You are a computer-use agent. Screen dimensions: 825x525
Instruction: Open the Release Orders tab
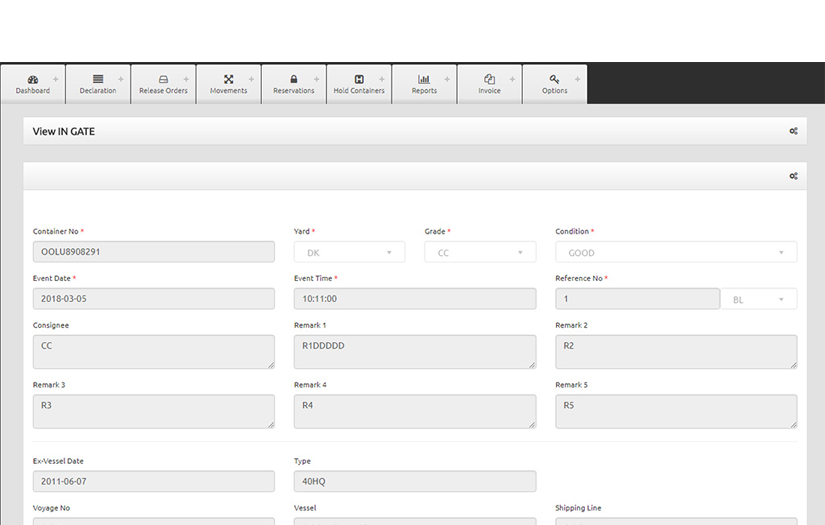pos(163,84)
